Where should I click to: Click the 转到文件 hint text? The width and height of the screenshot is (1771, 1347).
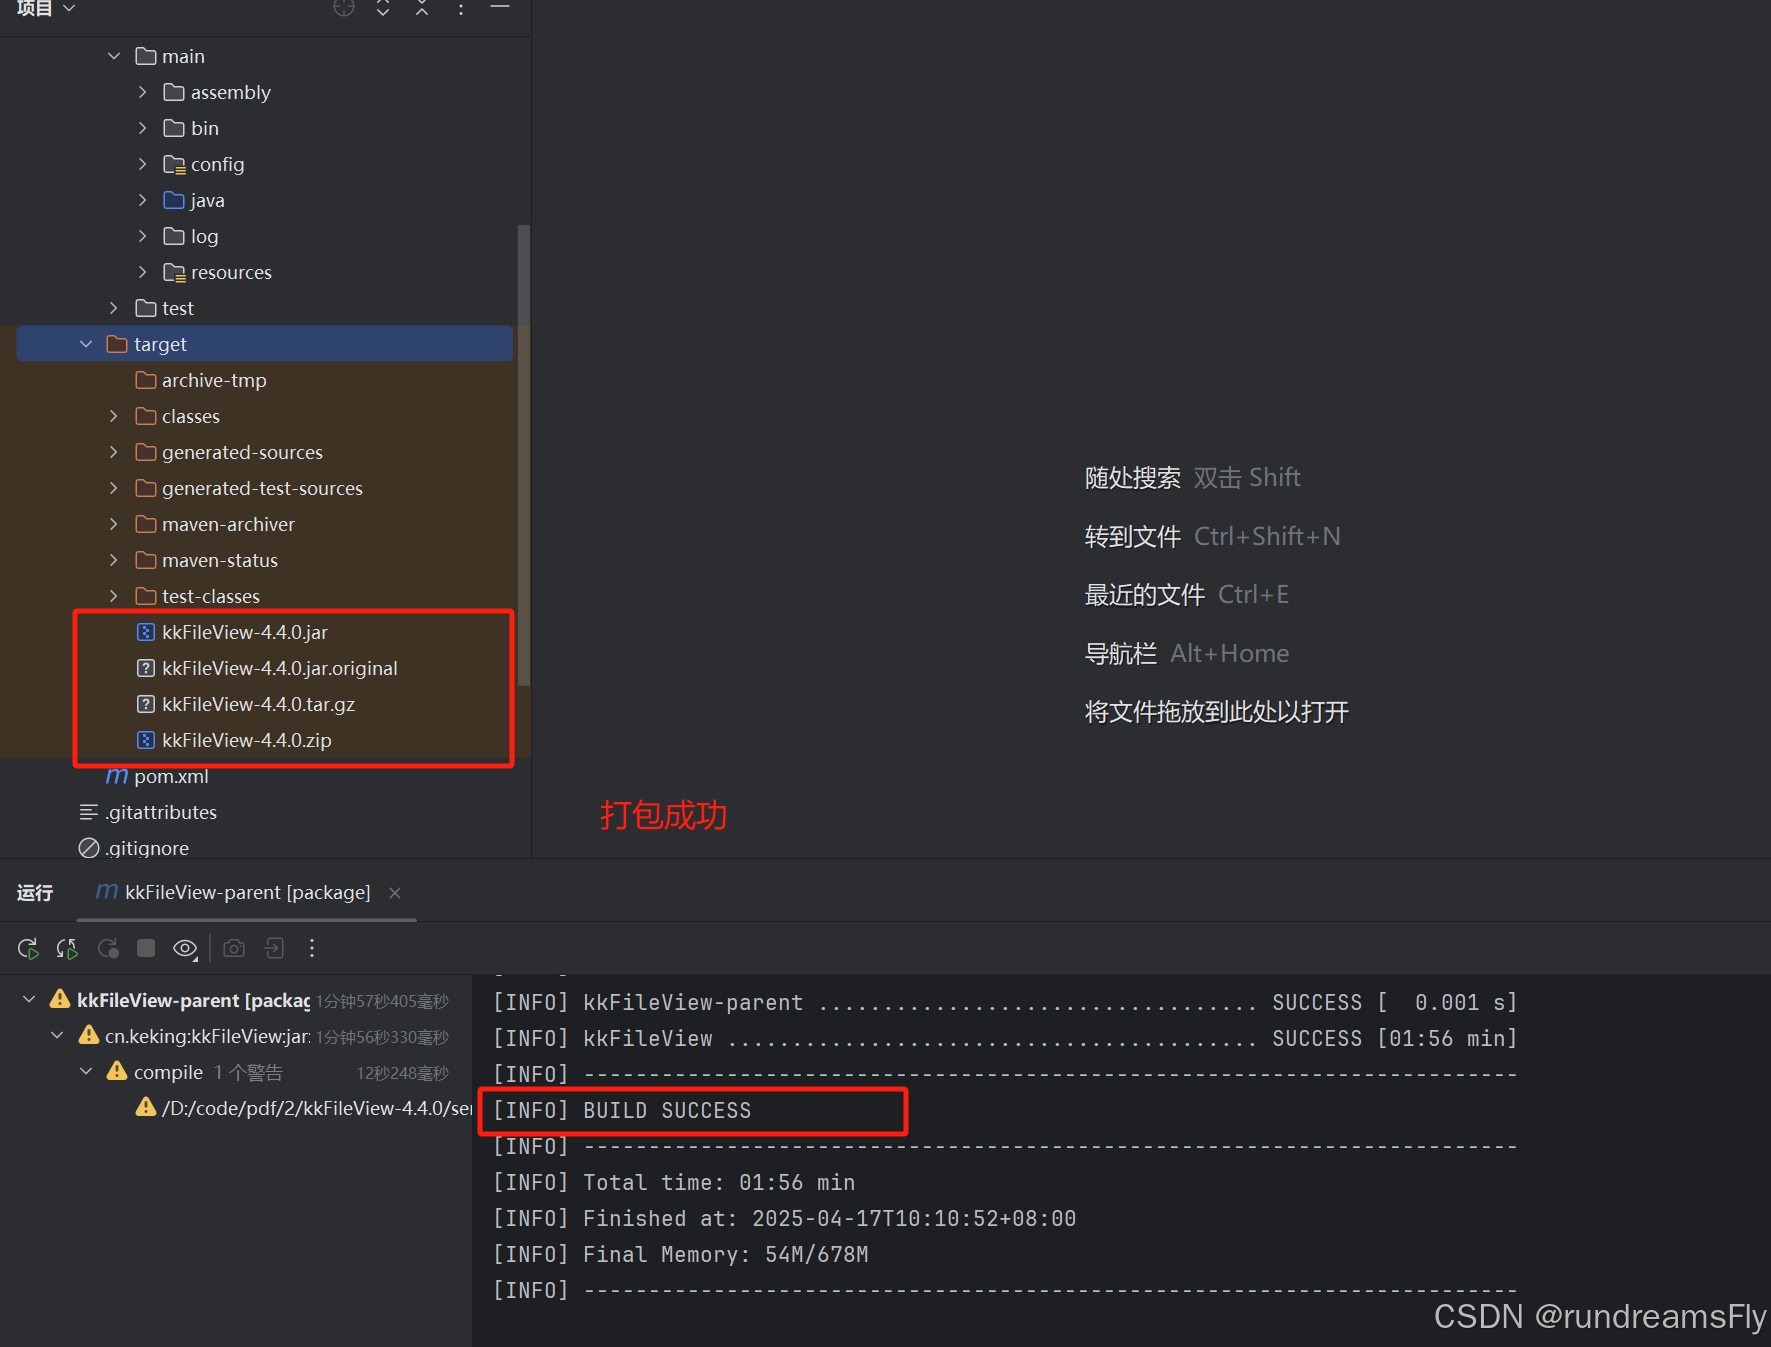[1133, 537]
